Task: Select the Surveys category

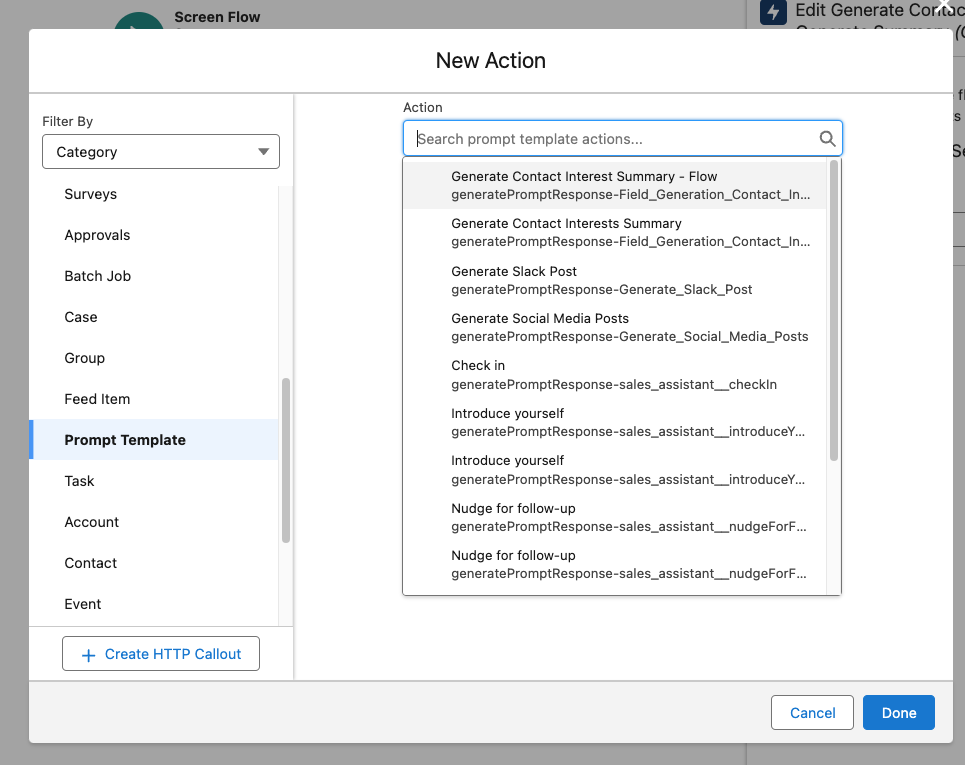Action: pyautogui.click(x=154, y=194)
